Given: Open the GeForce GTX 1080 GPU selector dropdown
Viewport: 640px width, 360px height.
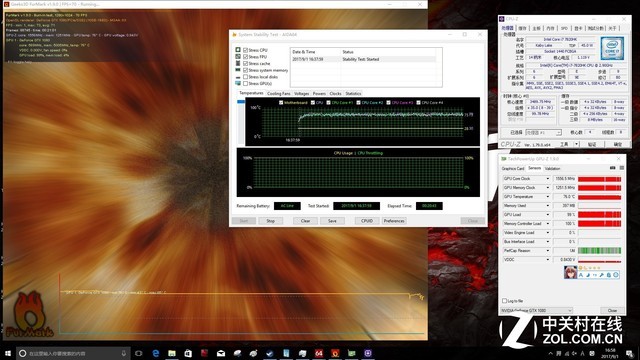Looking at the screenshot, I should coord(536,311).
